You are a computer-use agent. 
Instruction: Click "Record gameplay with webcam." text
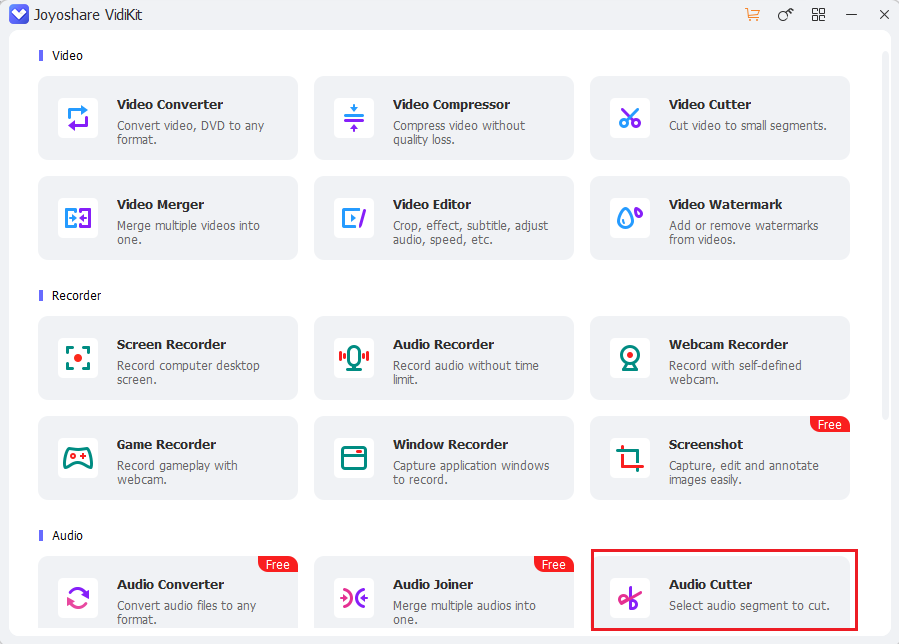click(x=177, y=473)
